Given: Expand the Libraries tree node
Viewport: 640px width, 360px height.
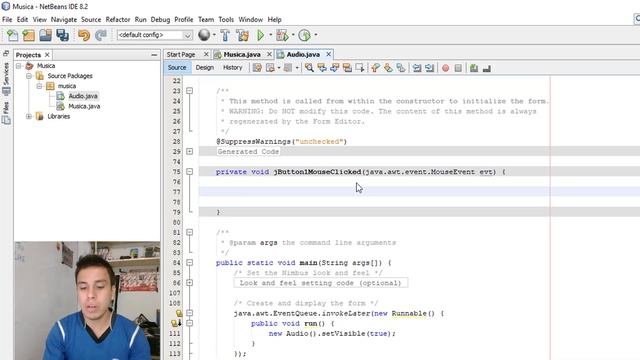Looking at the screenshot, I should pyautogui.click(x=29, y=116).
